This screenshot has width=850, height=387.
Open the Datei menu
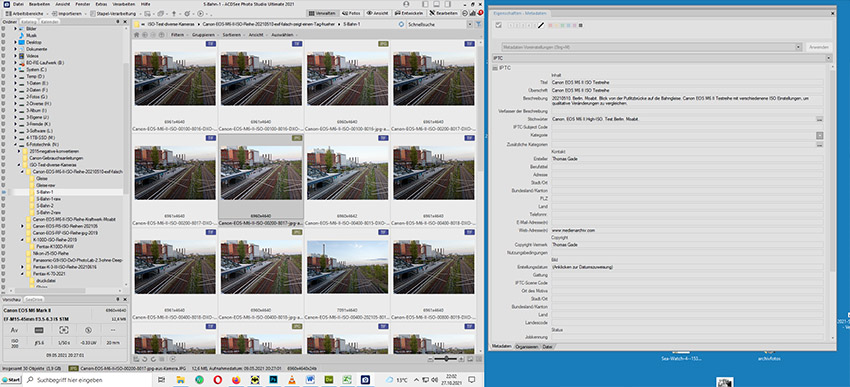coord(18,4)
